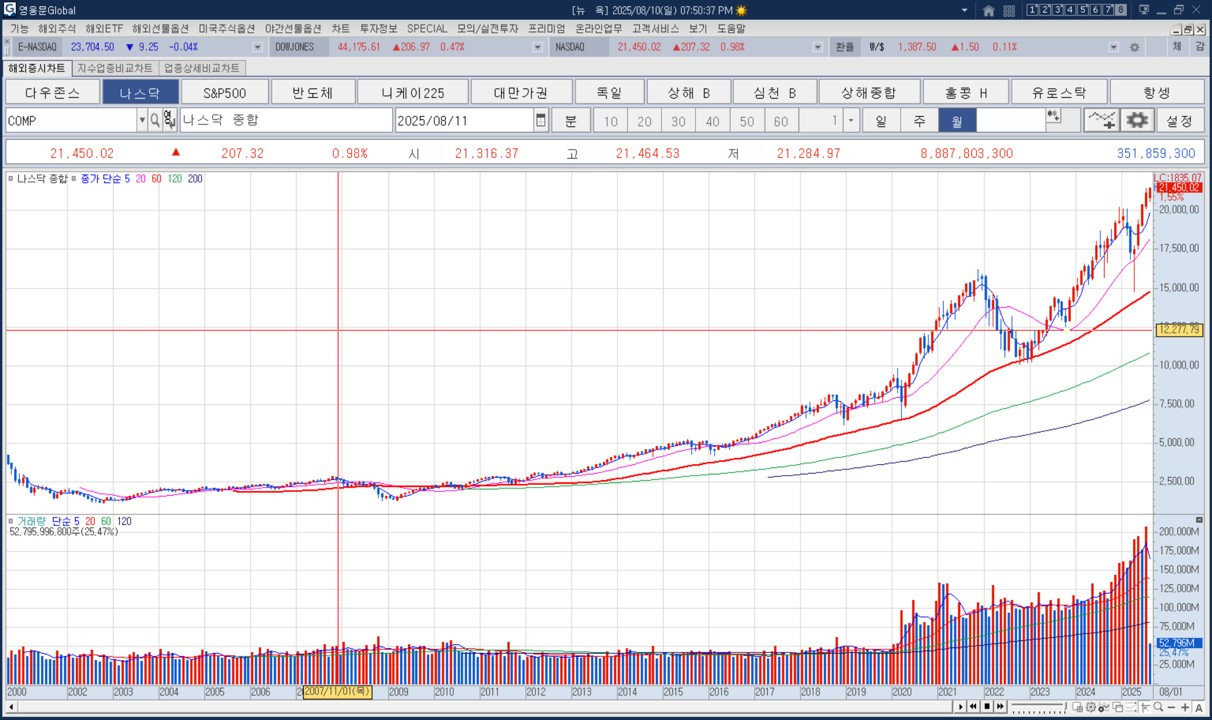The height and width of the screenshot is (720, 1212).
Task: Select the 일 daily period toggle
Action: click(x=881, y=120)
